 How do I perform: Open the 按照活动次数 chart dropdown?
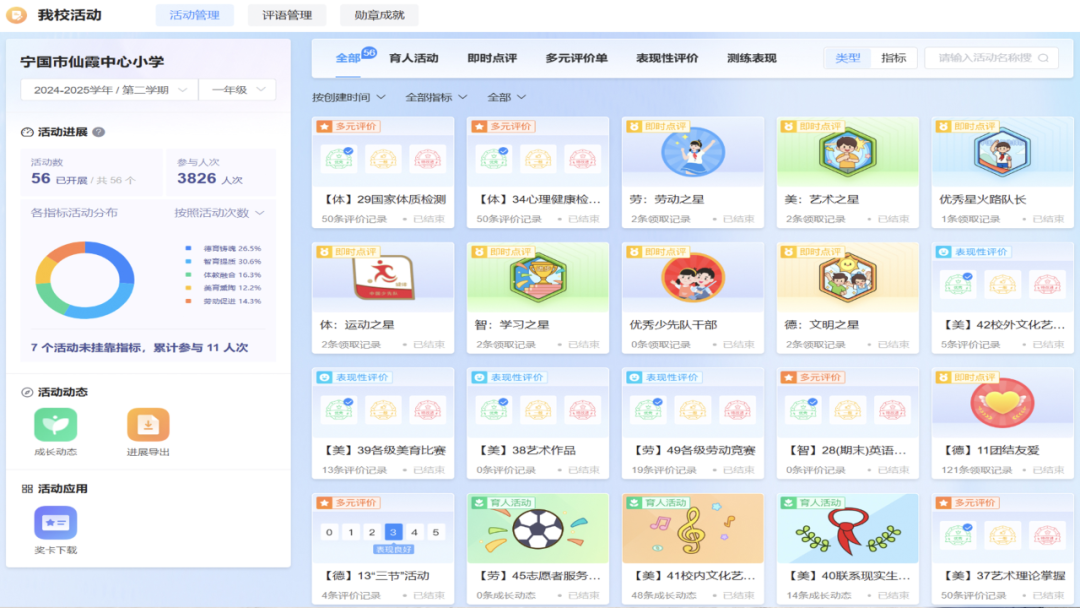tap(219, 213)
